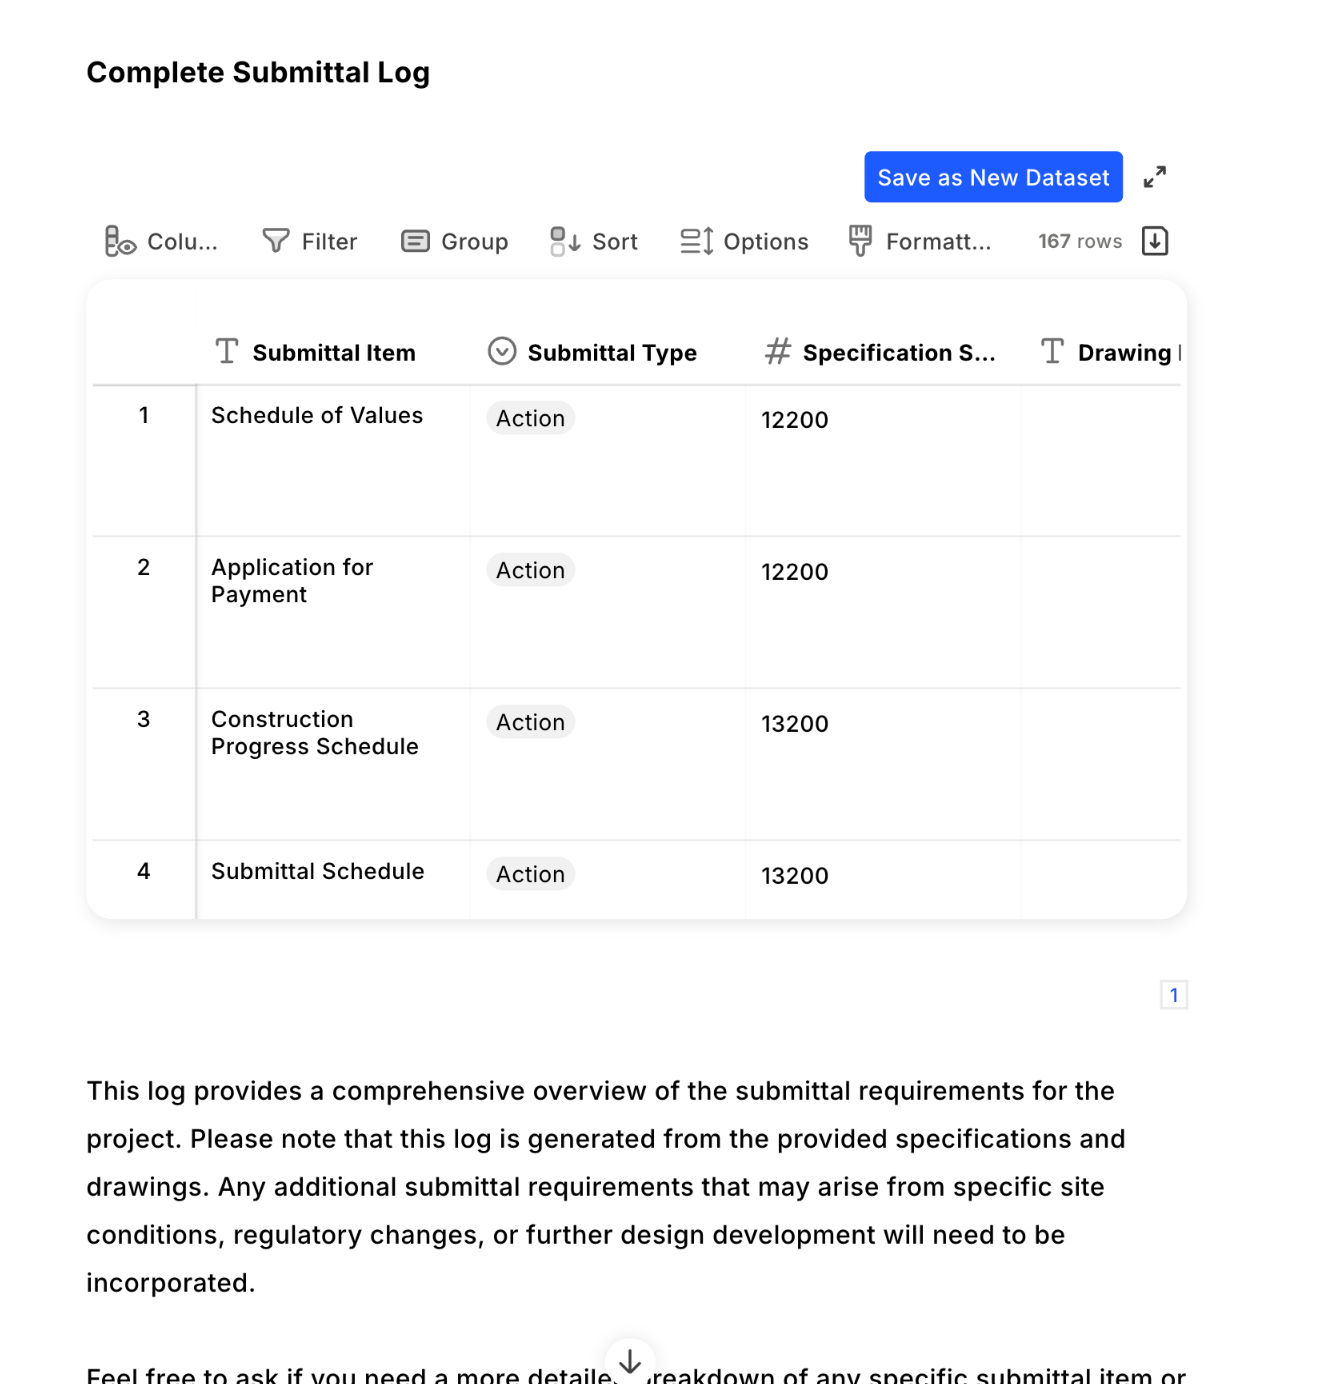The height and width of the screenshot is (1384, 1340).
Task: Open the Sort option
Action: (594, 241)
